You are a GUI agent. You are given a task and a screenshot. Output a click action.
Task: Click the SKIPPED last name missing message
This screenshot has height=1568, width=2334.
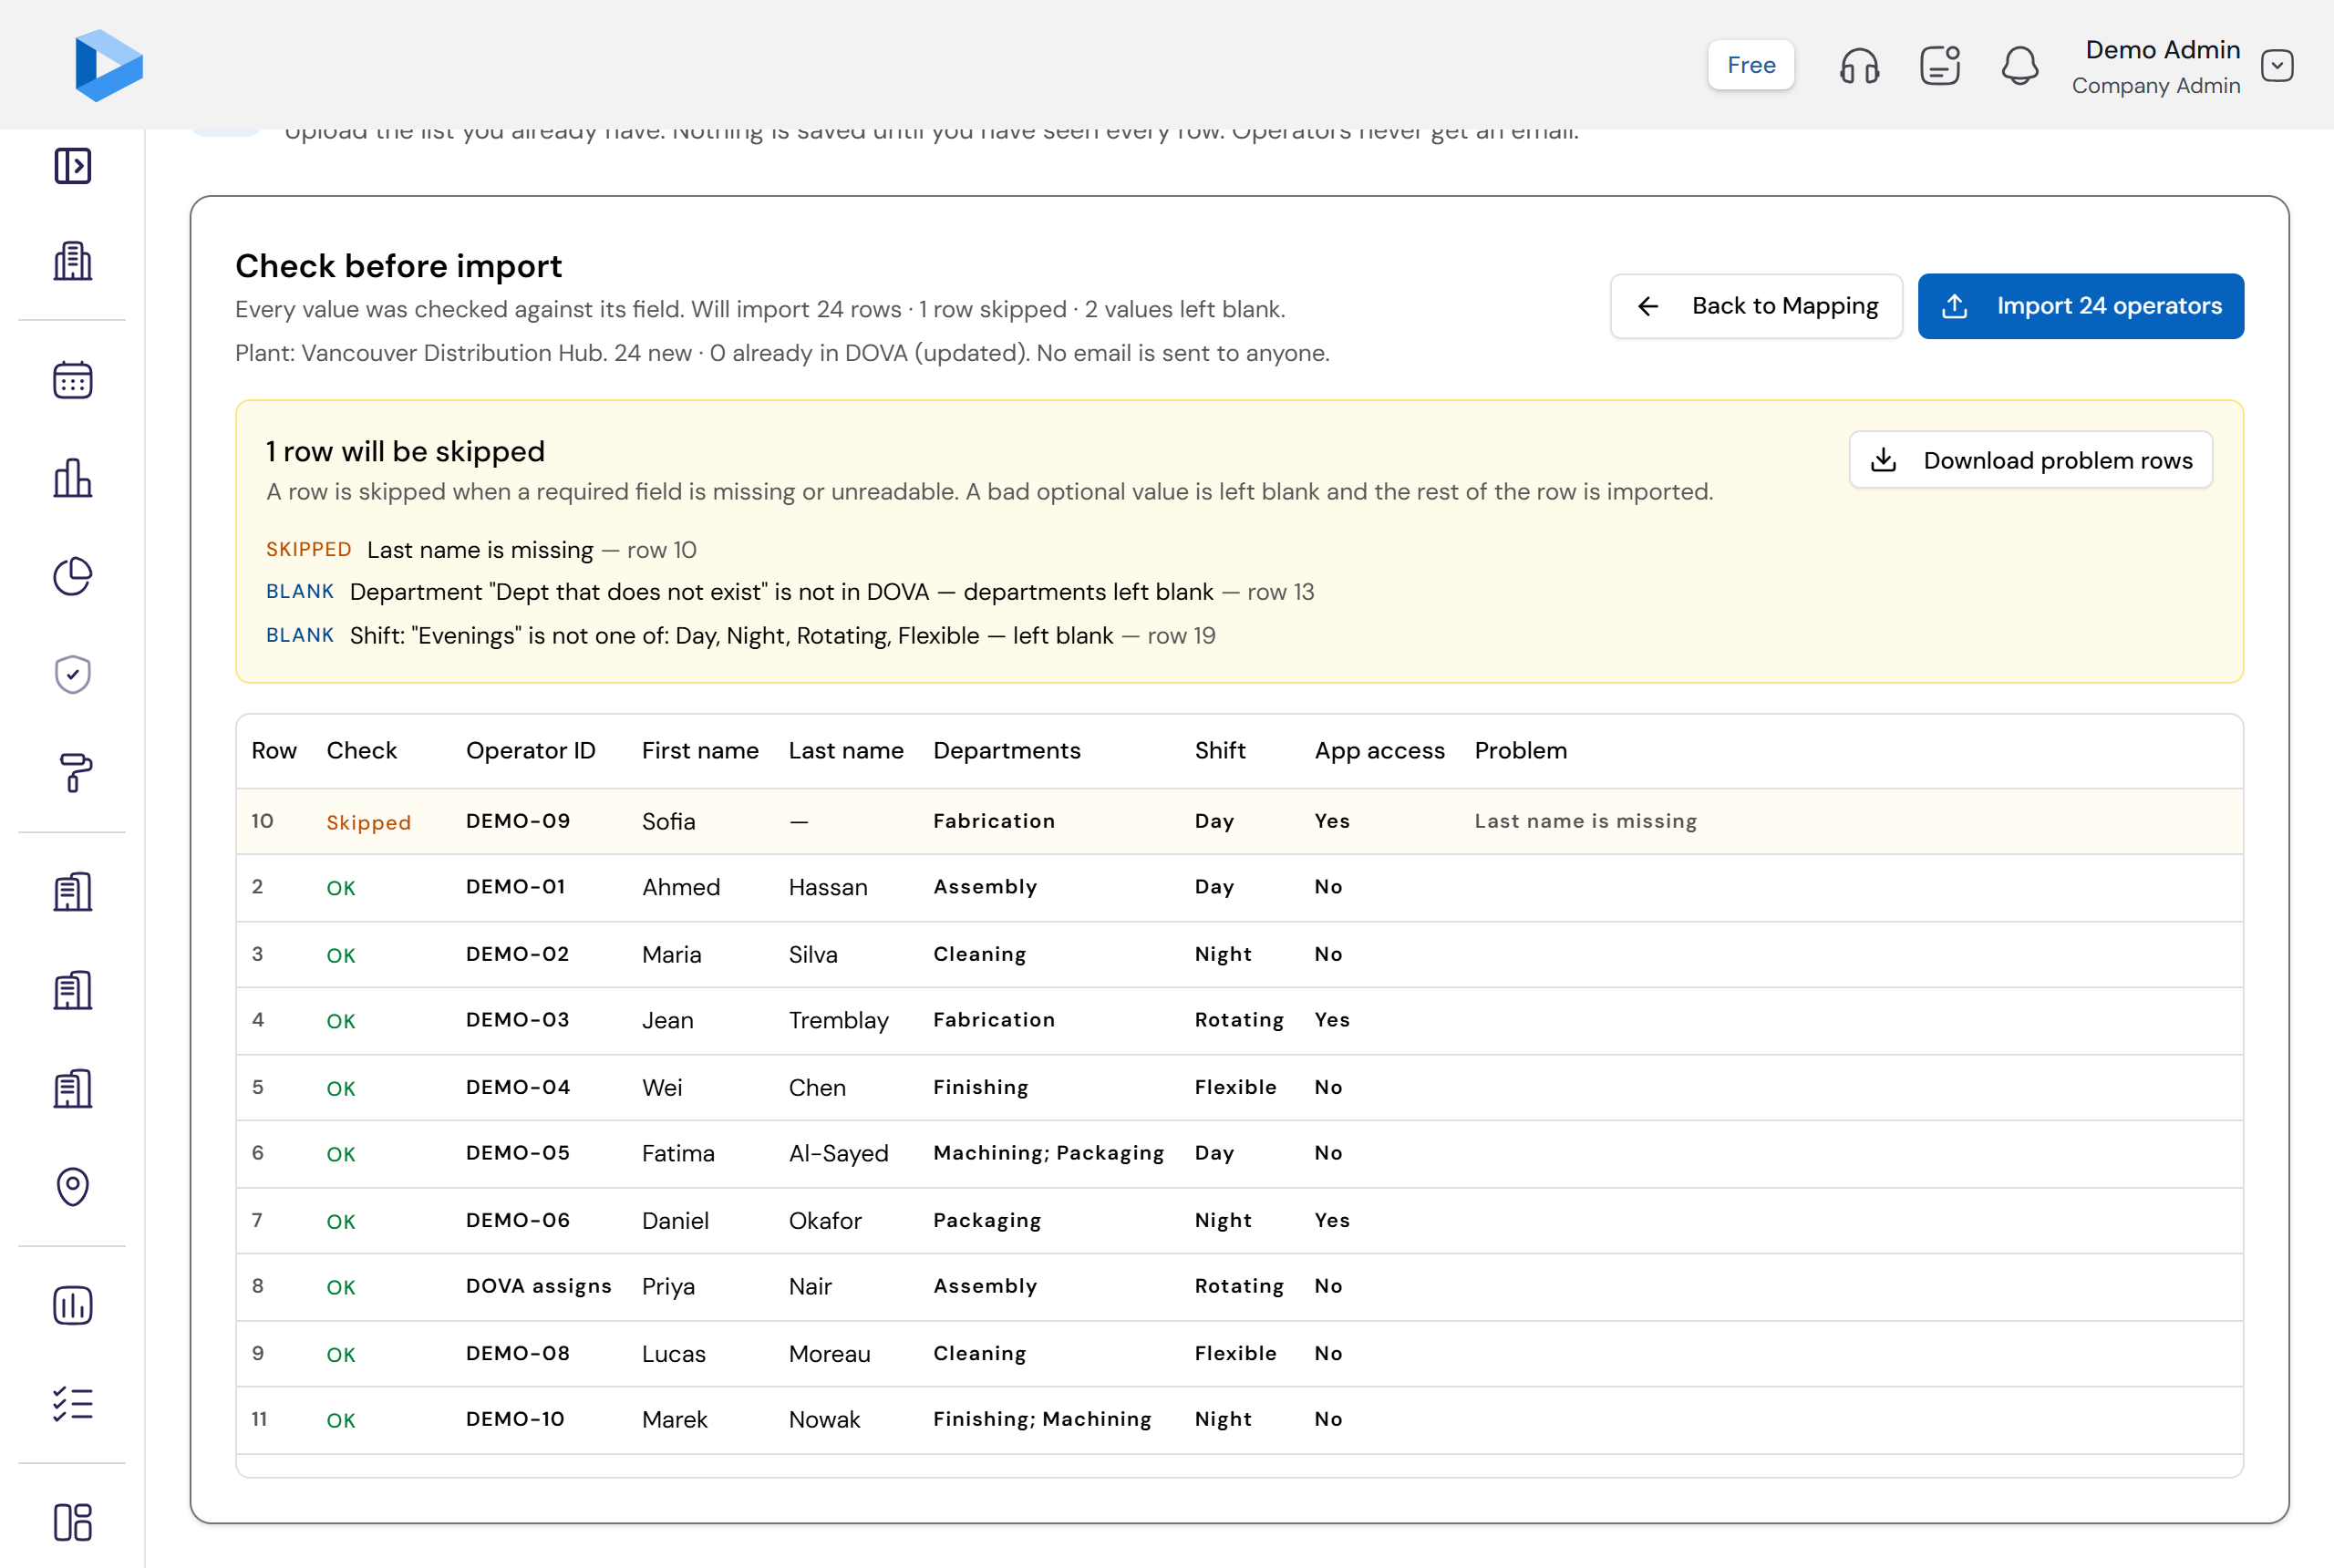coord(481,550)
